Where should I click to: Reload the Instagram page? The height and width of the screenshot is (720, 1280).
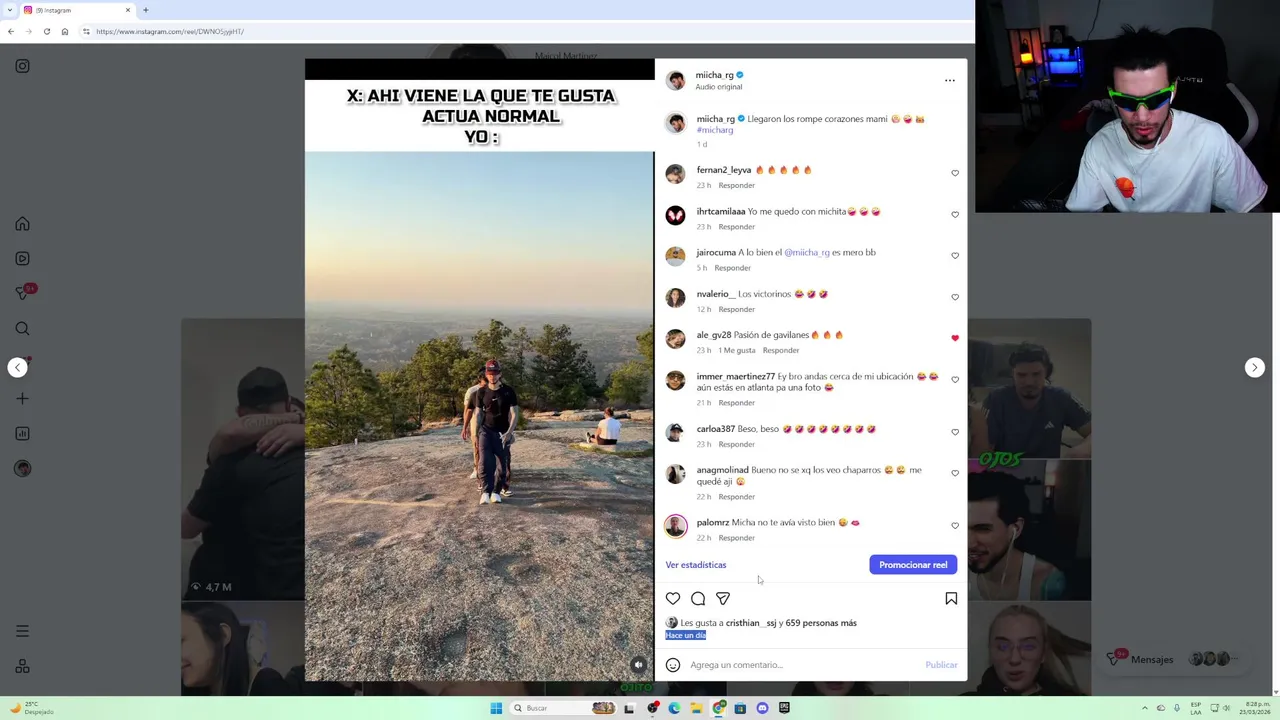[x=46, y=31]
